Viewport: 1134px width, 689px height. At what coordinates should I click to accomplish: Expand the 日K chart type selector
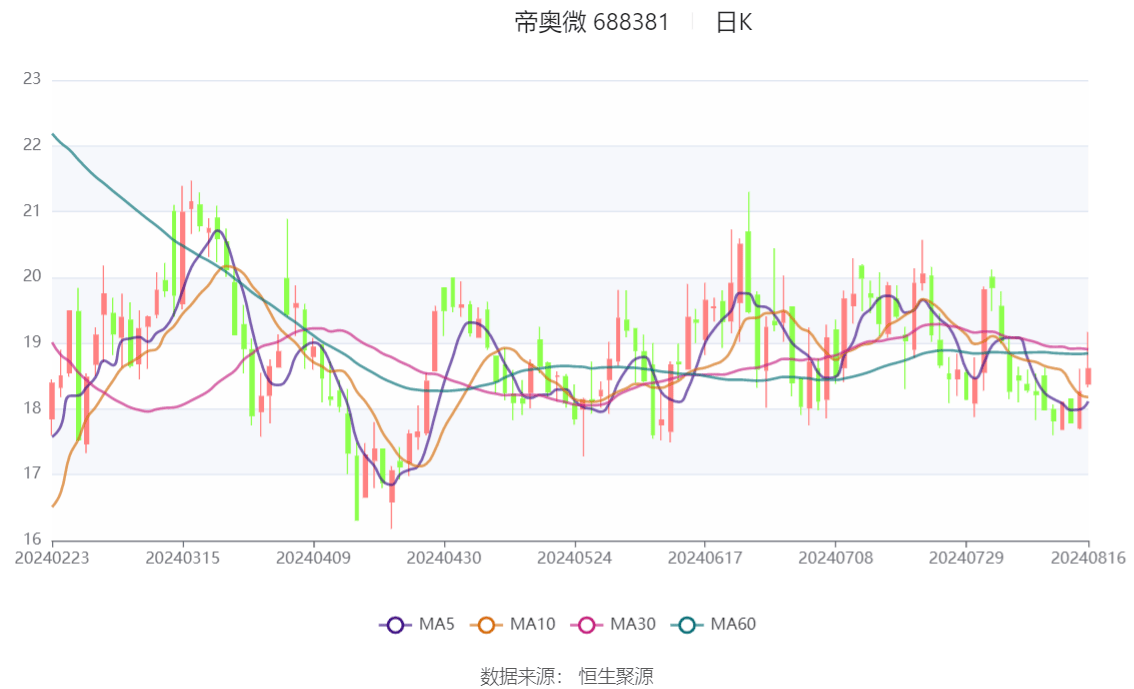click(735, 22)
